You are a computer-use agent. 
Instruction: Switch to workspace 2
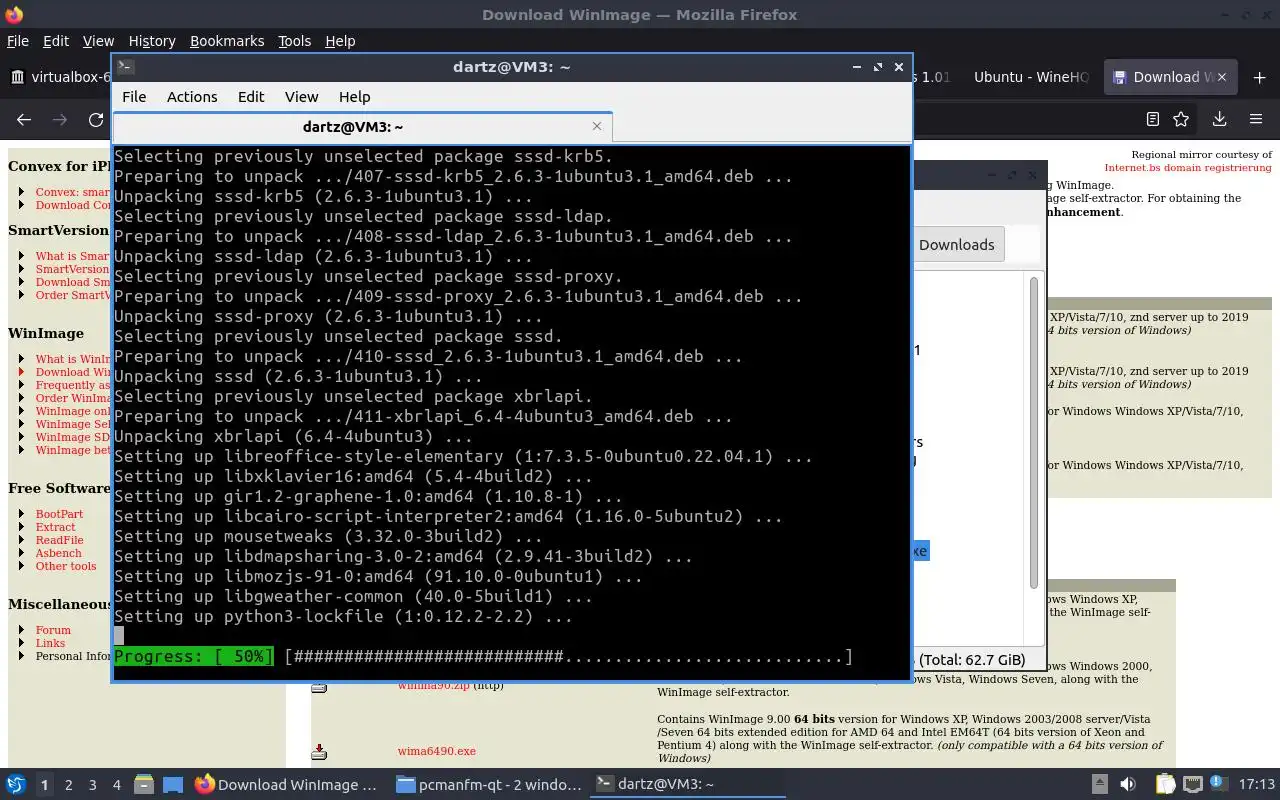click(68, 784)
